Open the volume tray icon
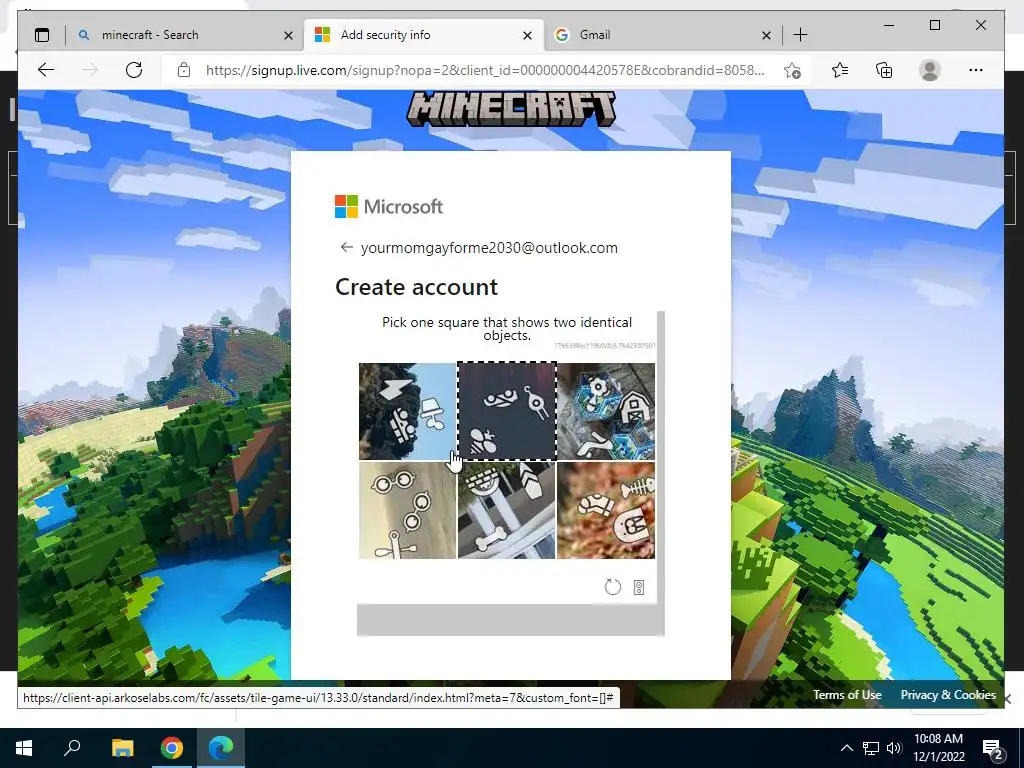Image resolution: width=1024 pixels, height=768 pixels. tap(894, 748)
